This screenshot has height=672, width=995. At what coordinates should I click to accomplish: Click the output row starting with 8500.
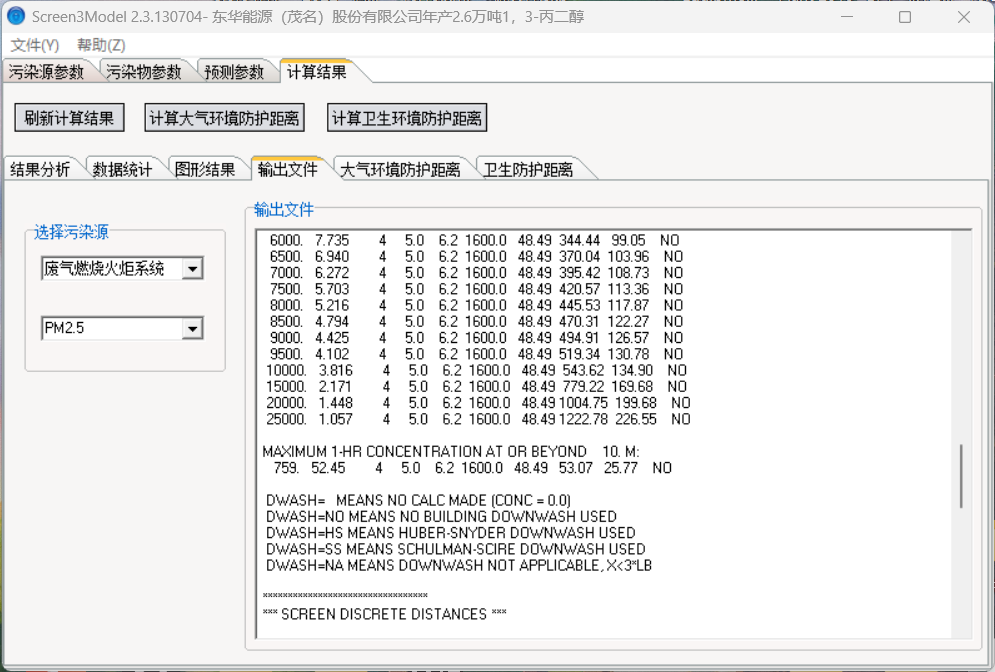tap(476, 322)
